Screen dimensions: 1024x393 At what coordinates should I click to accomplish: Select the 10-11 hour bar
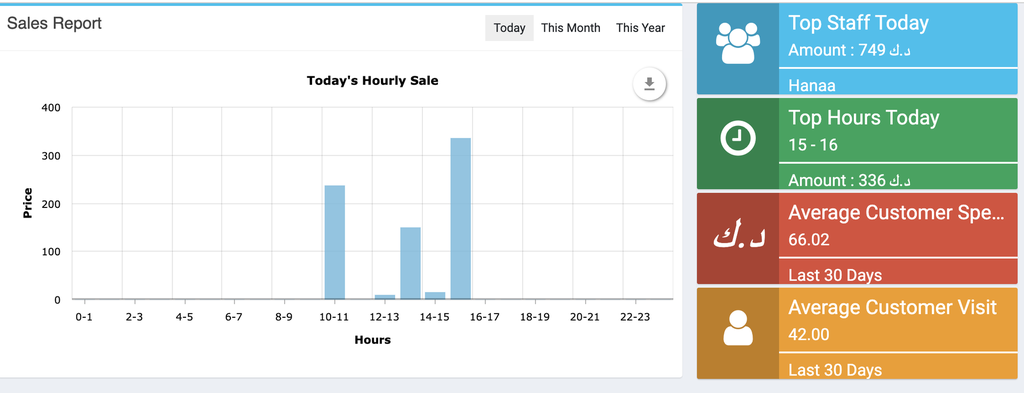(x=334, y=242)
